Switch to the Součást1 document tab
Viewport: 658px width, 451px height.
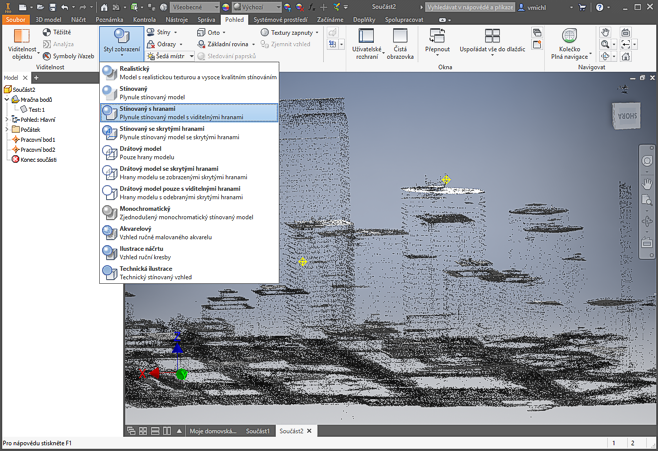coord(257,431)
